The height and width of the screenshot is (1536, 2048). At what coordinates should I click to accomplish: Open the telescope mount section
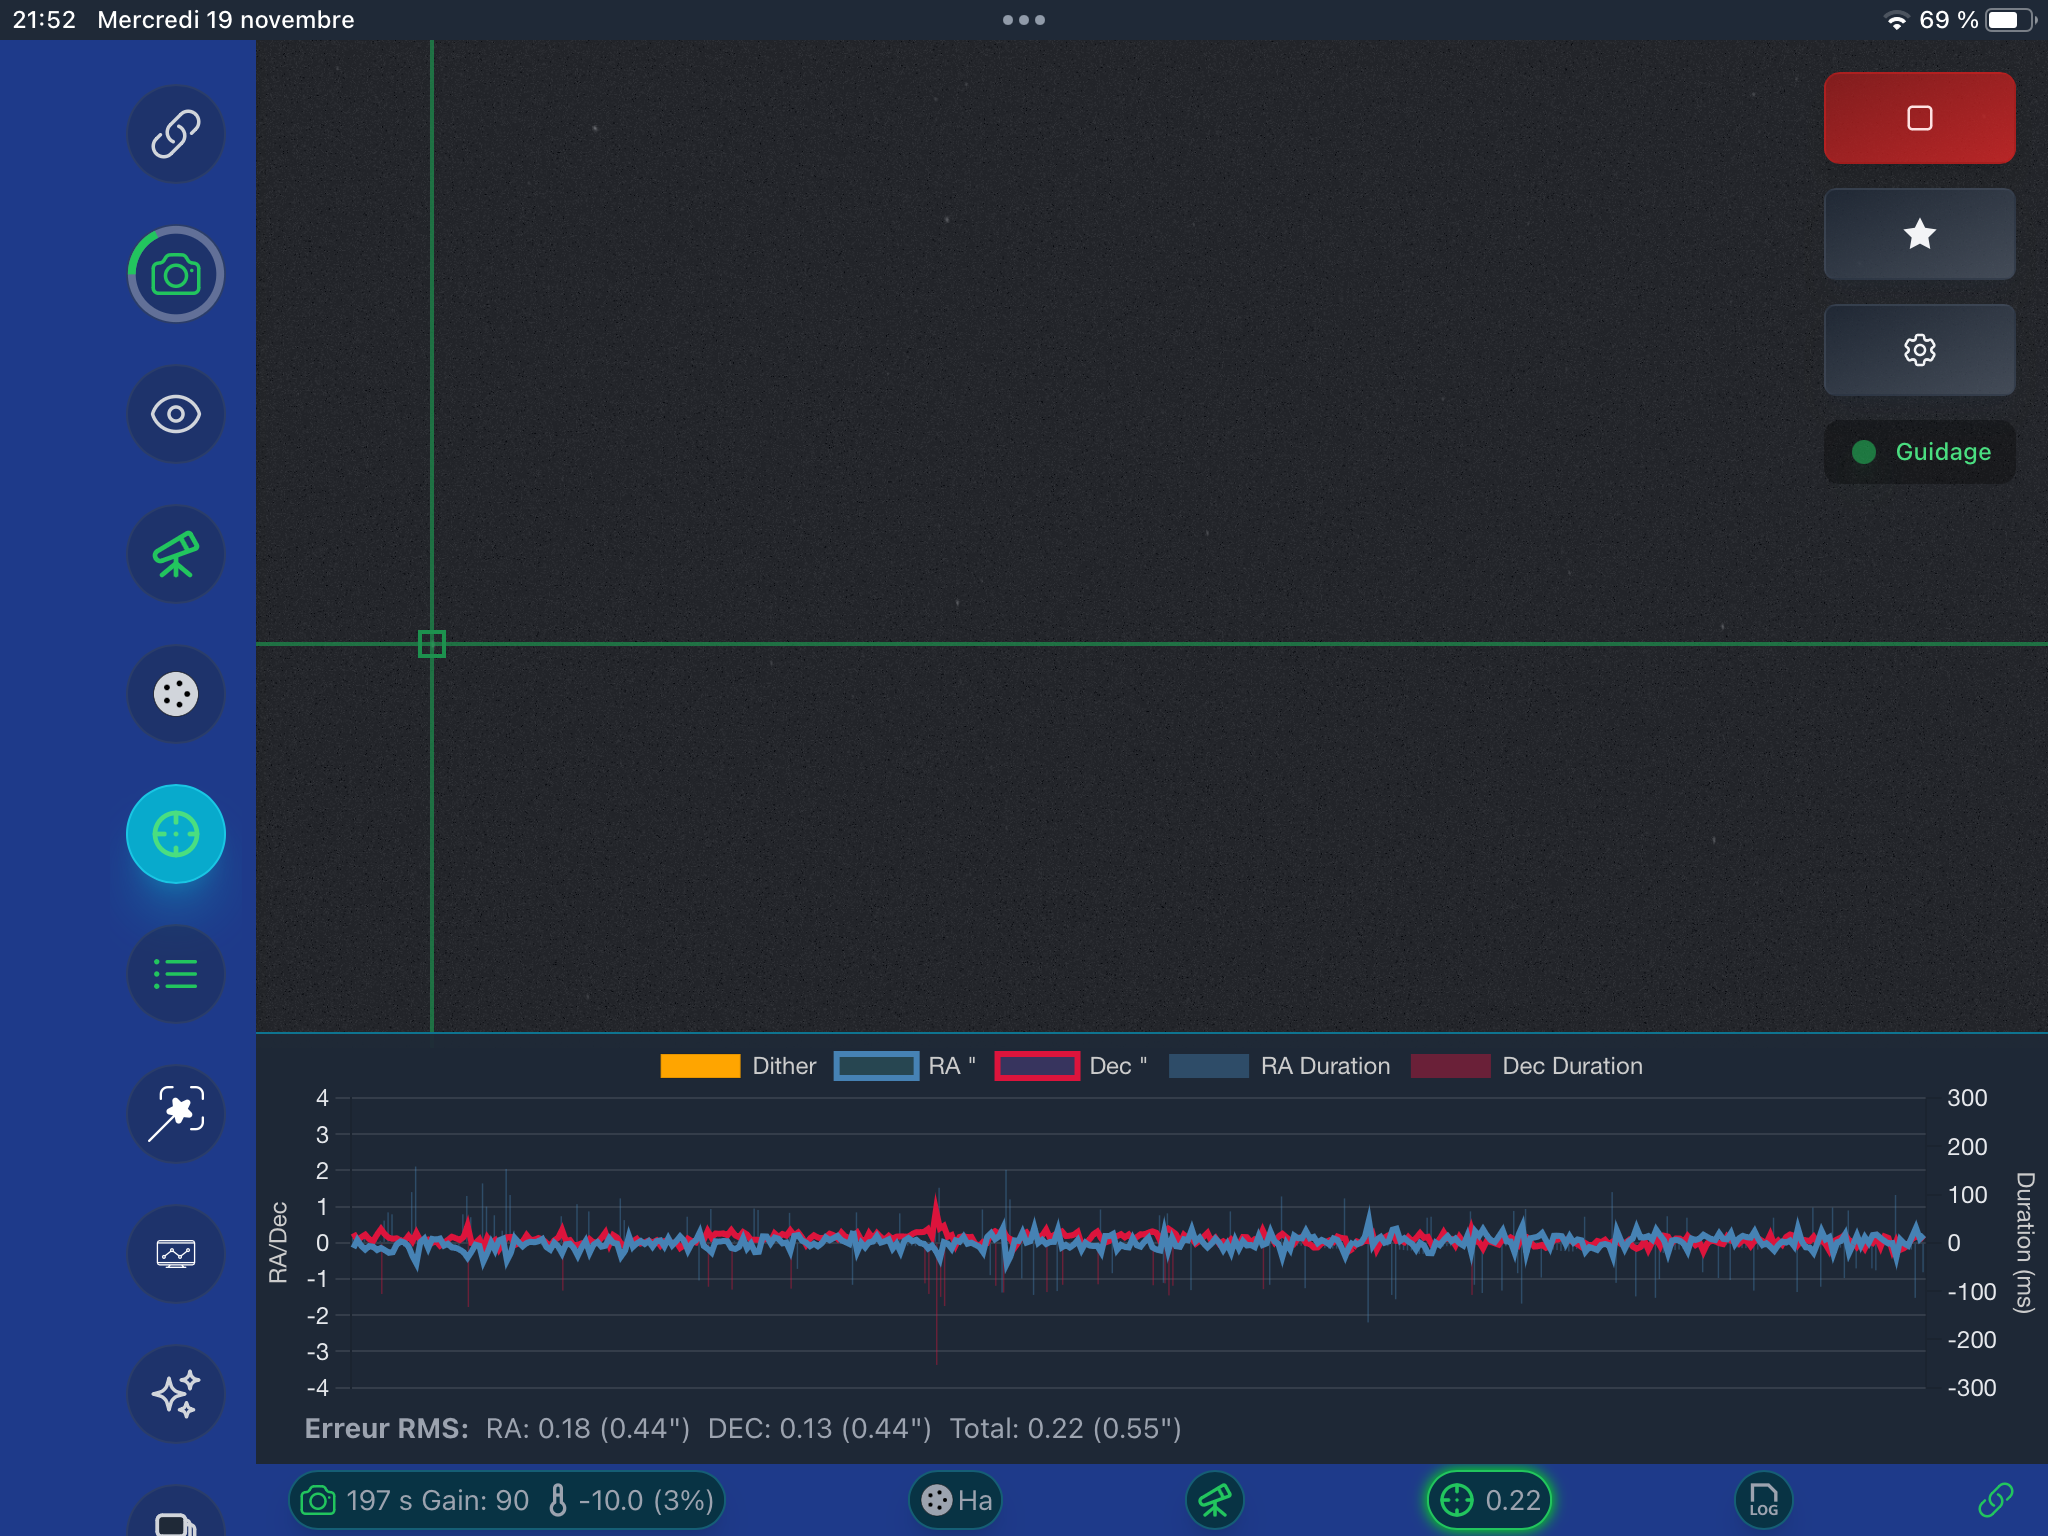tap(176, 554)
